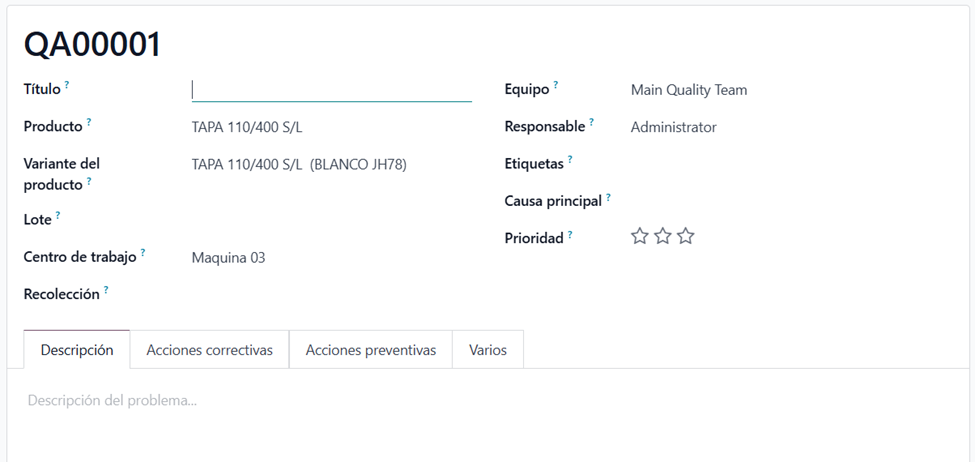Set priority to the third star

(x=685, y=236)
